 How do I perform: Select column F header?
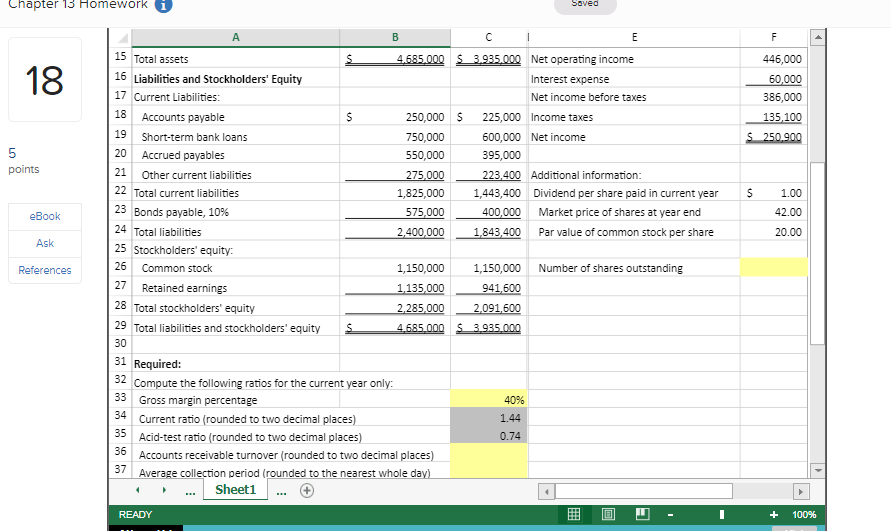pos(773,38)
